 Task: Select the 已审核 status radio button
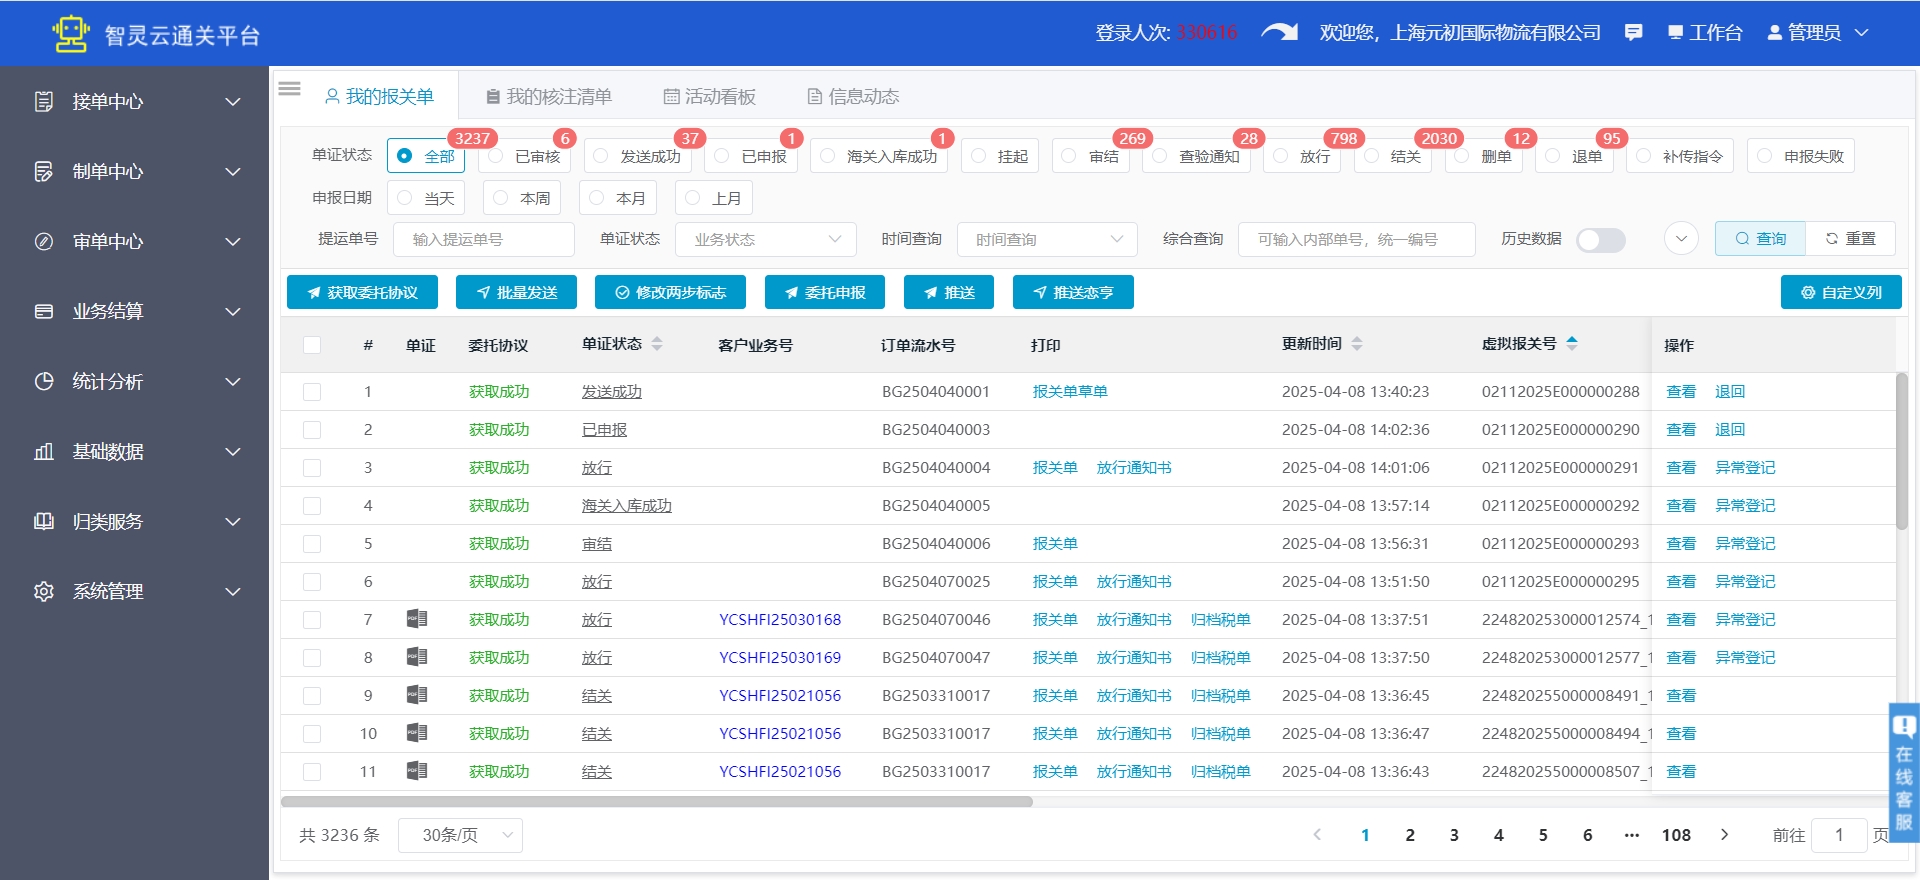pyautogui.click(x=496, y=156)
